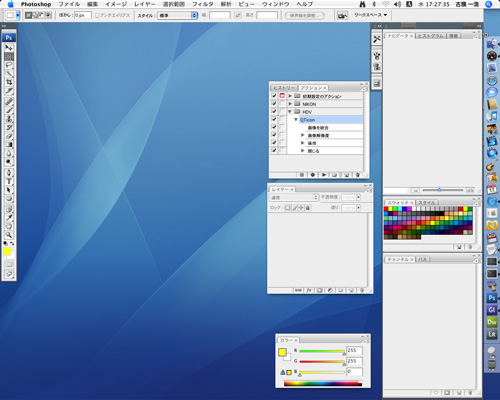The height and width of the screenshot is (400, 500).
Task: Toggle lock all in Layers panel
Action: pos(308,208)
